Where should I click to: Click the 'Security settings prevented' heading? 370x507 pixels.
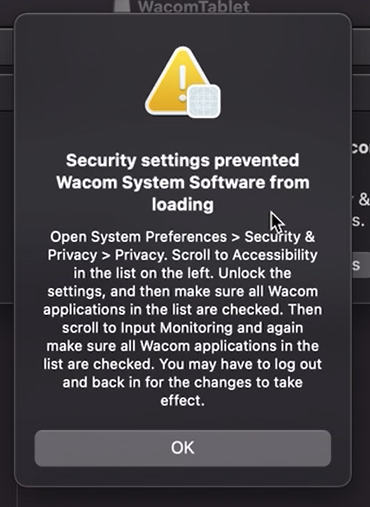182,160
